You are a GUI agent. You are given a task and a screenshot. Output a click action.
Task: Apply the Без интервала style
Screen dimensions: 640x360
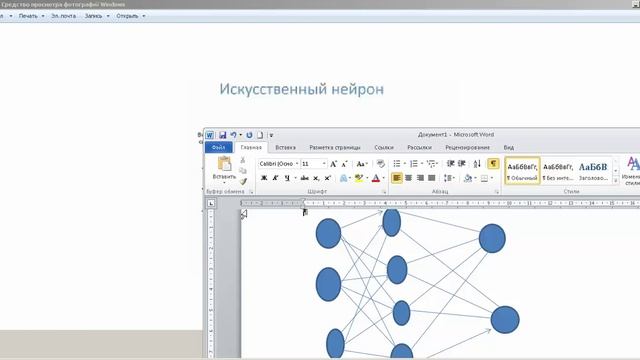pyautogui.click(x=558, y=171)
